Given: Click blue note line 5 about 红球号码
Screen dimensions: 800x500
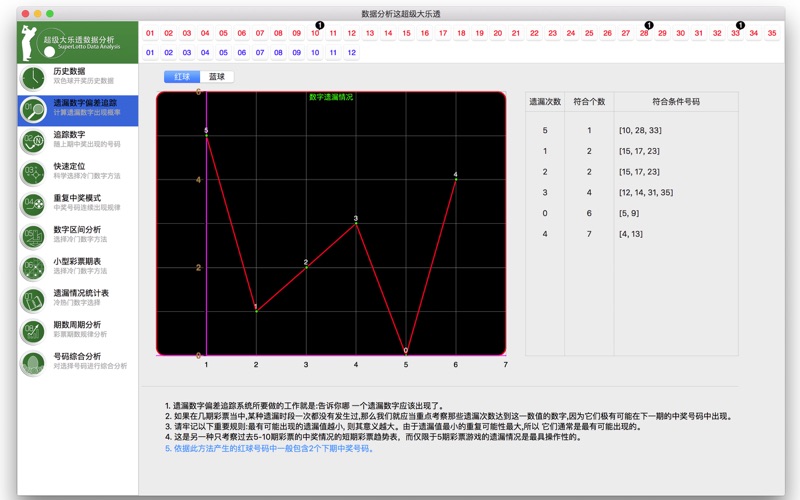Looking at the screenshot, I should 269,448.
